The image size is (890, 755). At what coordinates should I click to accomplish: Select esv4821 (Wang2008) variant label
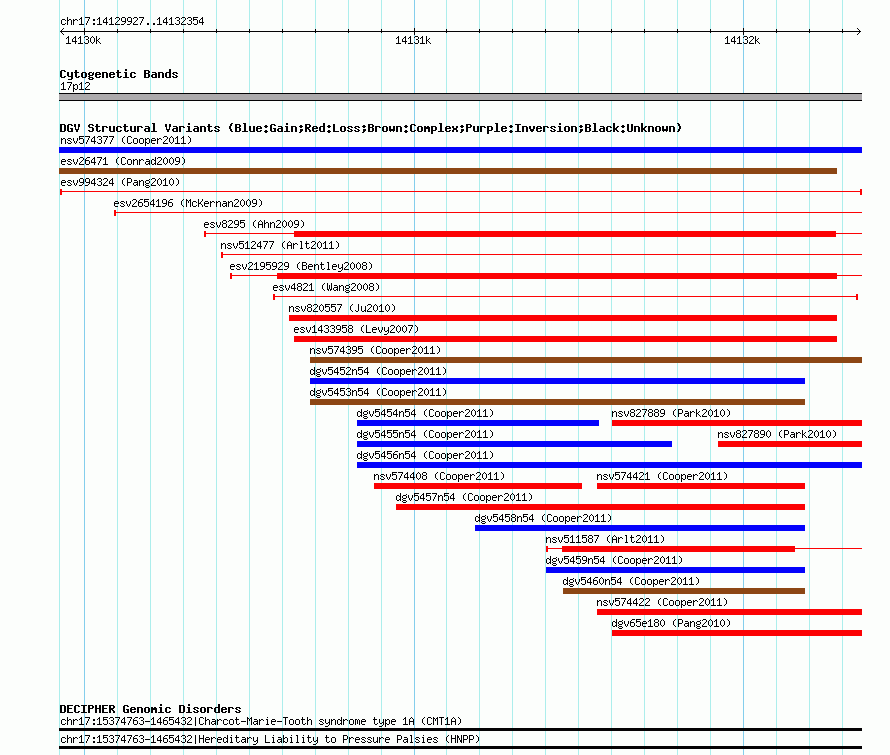[x=326, y=287]
